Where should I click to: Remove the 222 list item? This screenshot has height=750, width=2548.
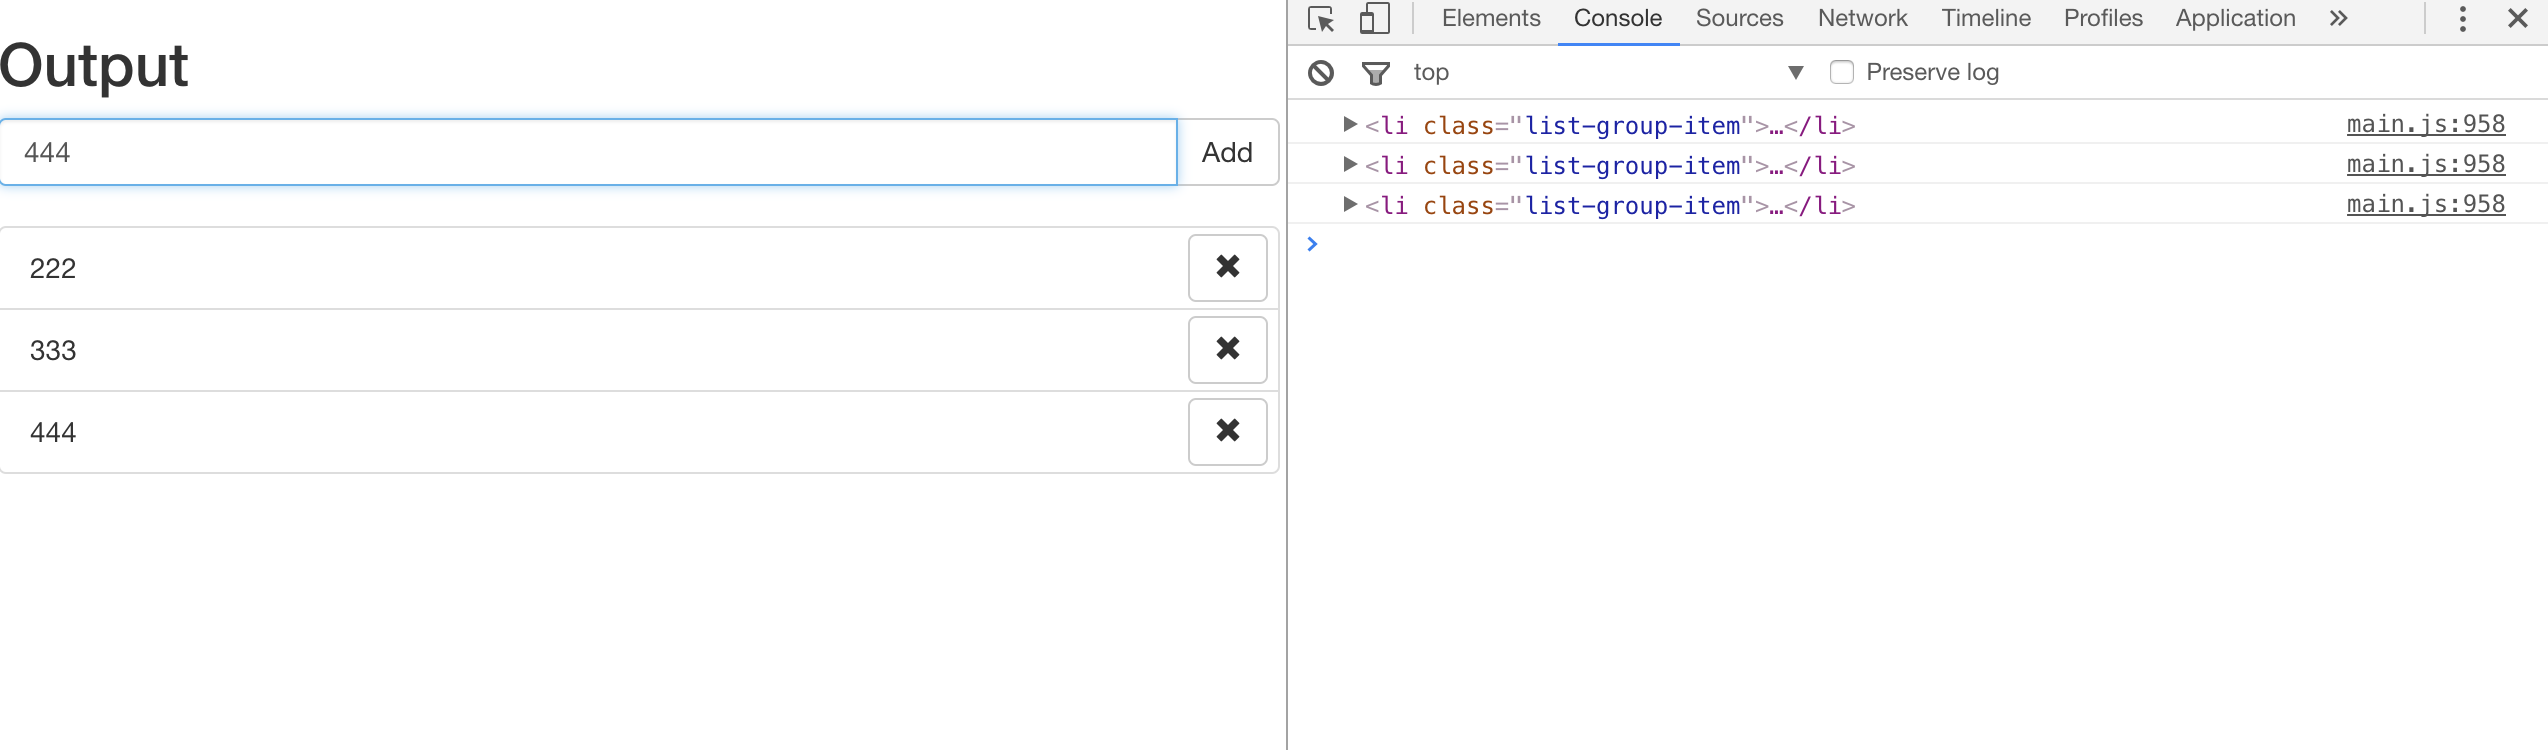click(x=1227, y=268)
